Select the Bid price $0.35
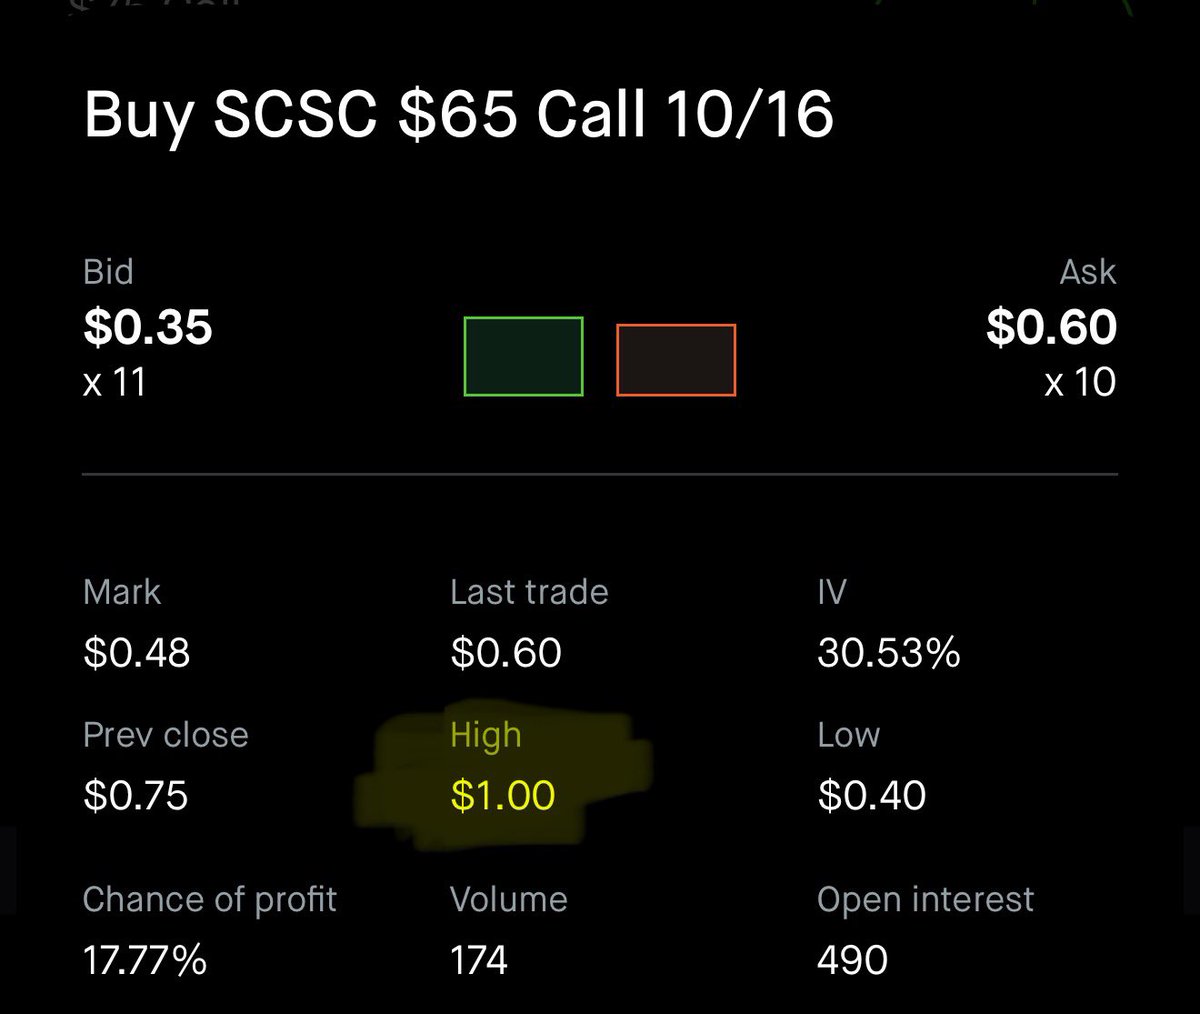 point(148,327)
